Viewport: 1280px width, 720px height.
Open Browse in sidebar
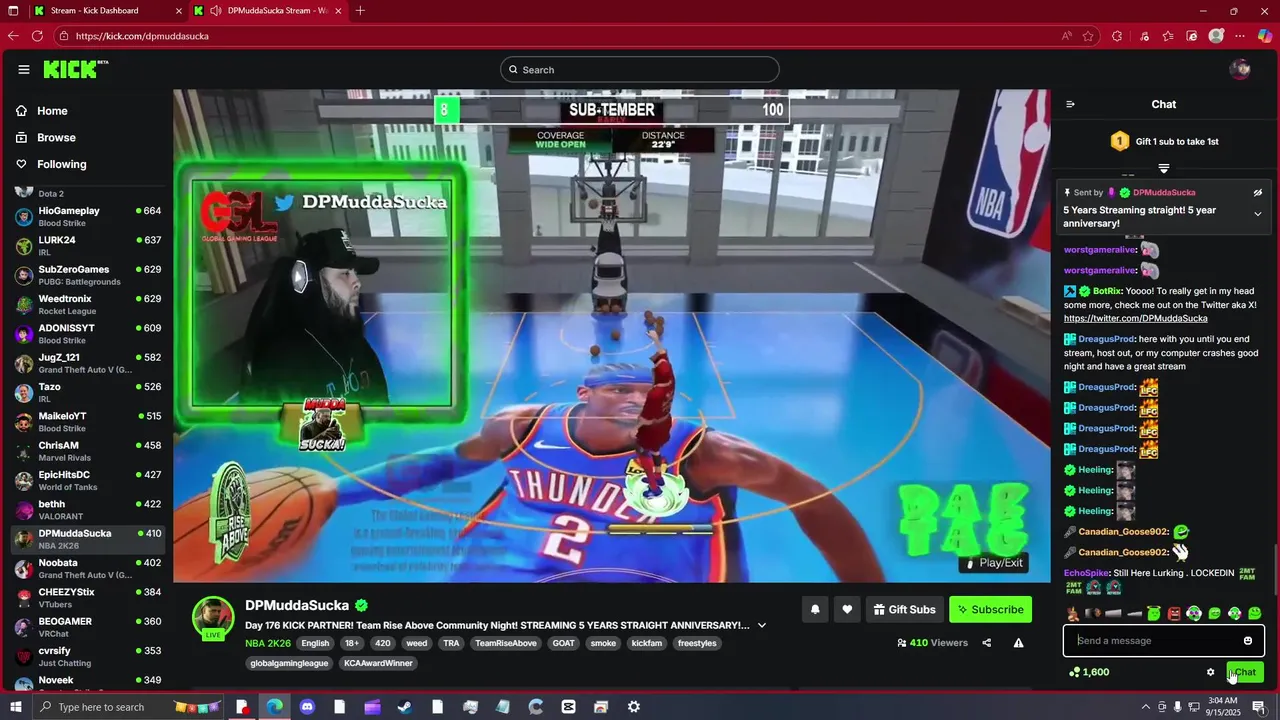click(x=56, y=137)
